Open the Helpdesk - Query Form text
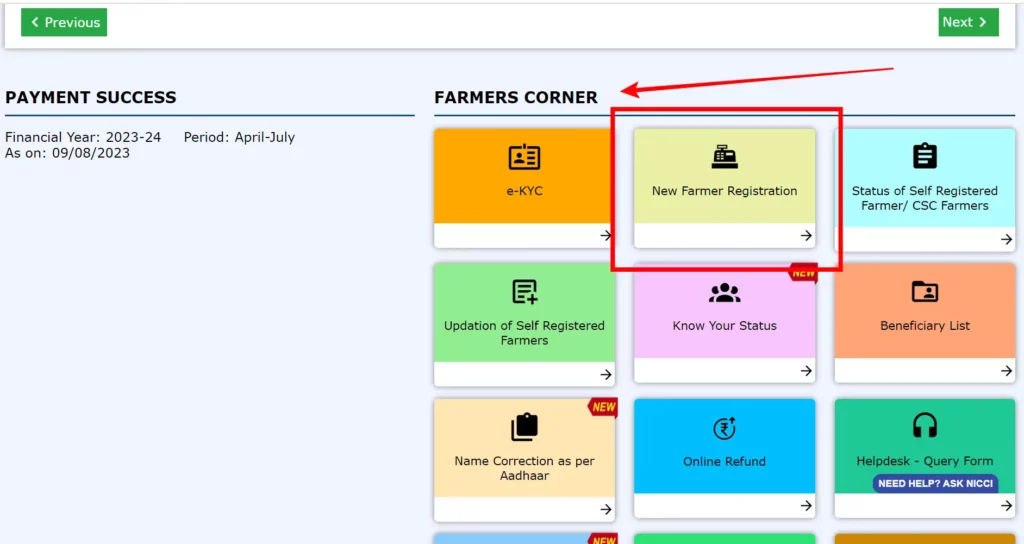 click(925, 461)
